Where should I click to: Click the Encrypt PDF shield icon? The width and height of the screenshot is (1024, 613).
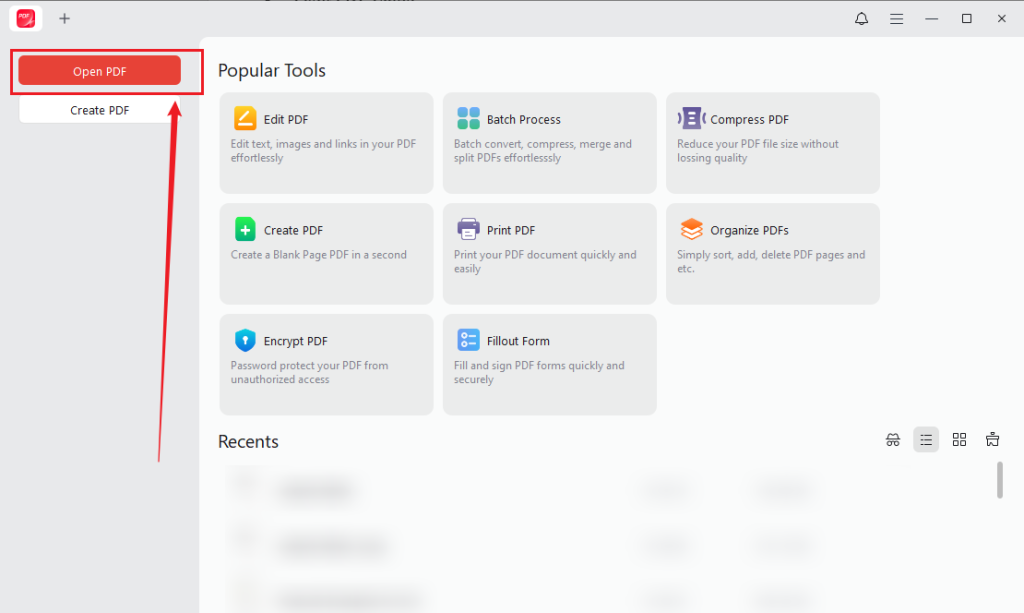[x=245, y=340]
